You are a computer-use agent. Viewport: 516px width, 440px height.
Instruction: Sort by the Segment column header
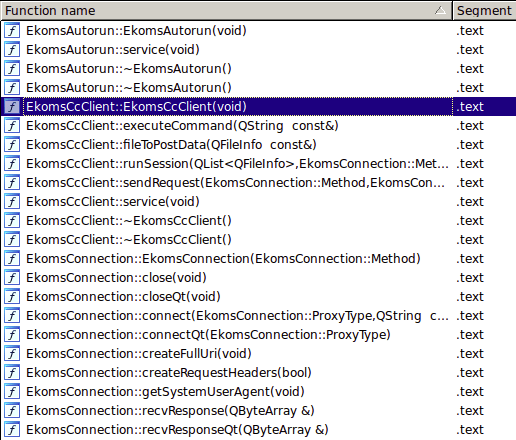[x=484, y=11]
